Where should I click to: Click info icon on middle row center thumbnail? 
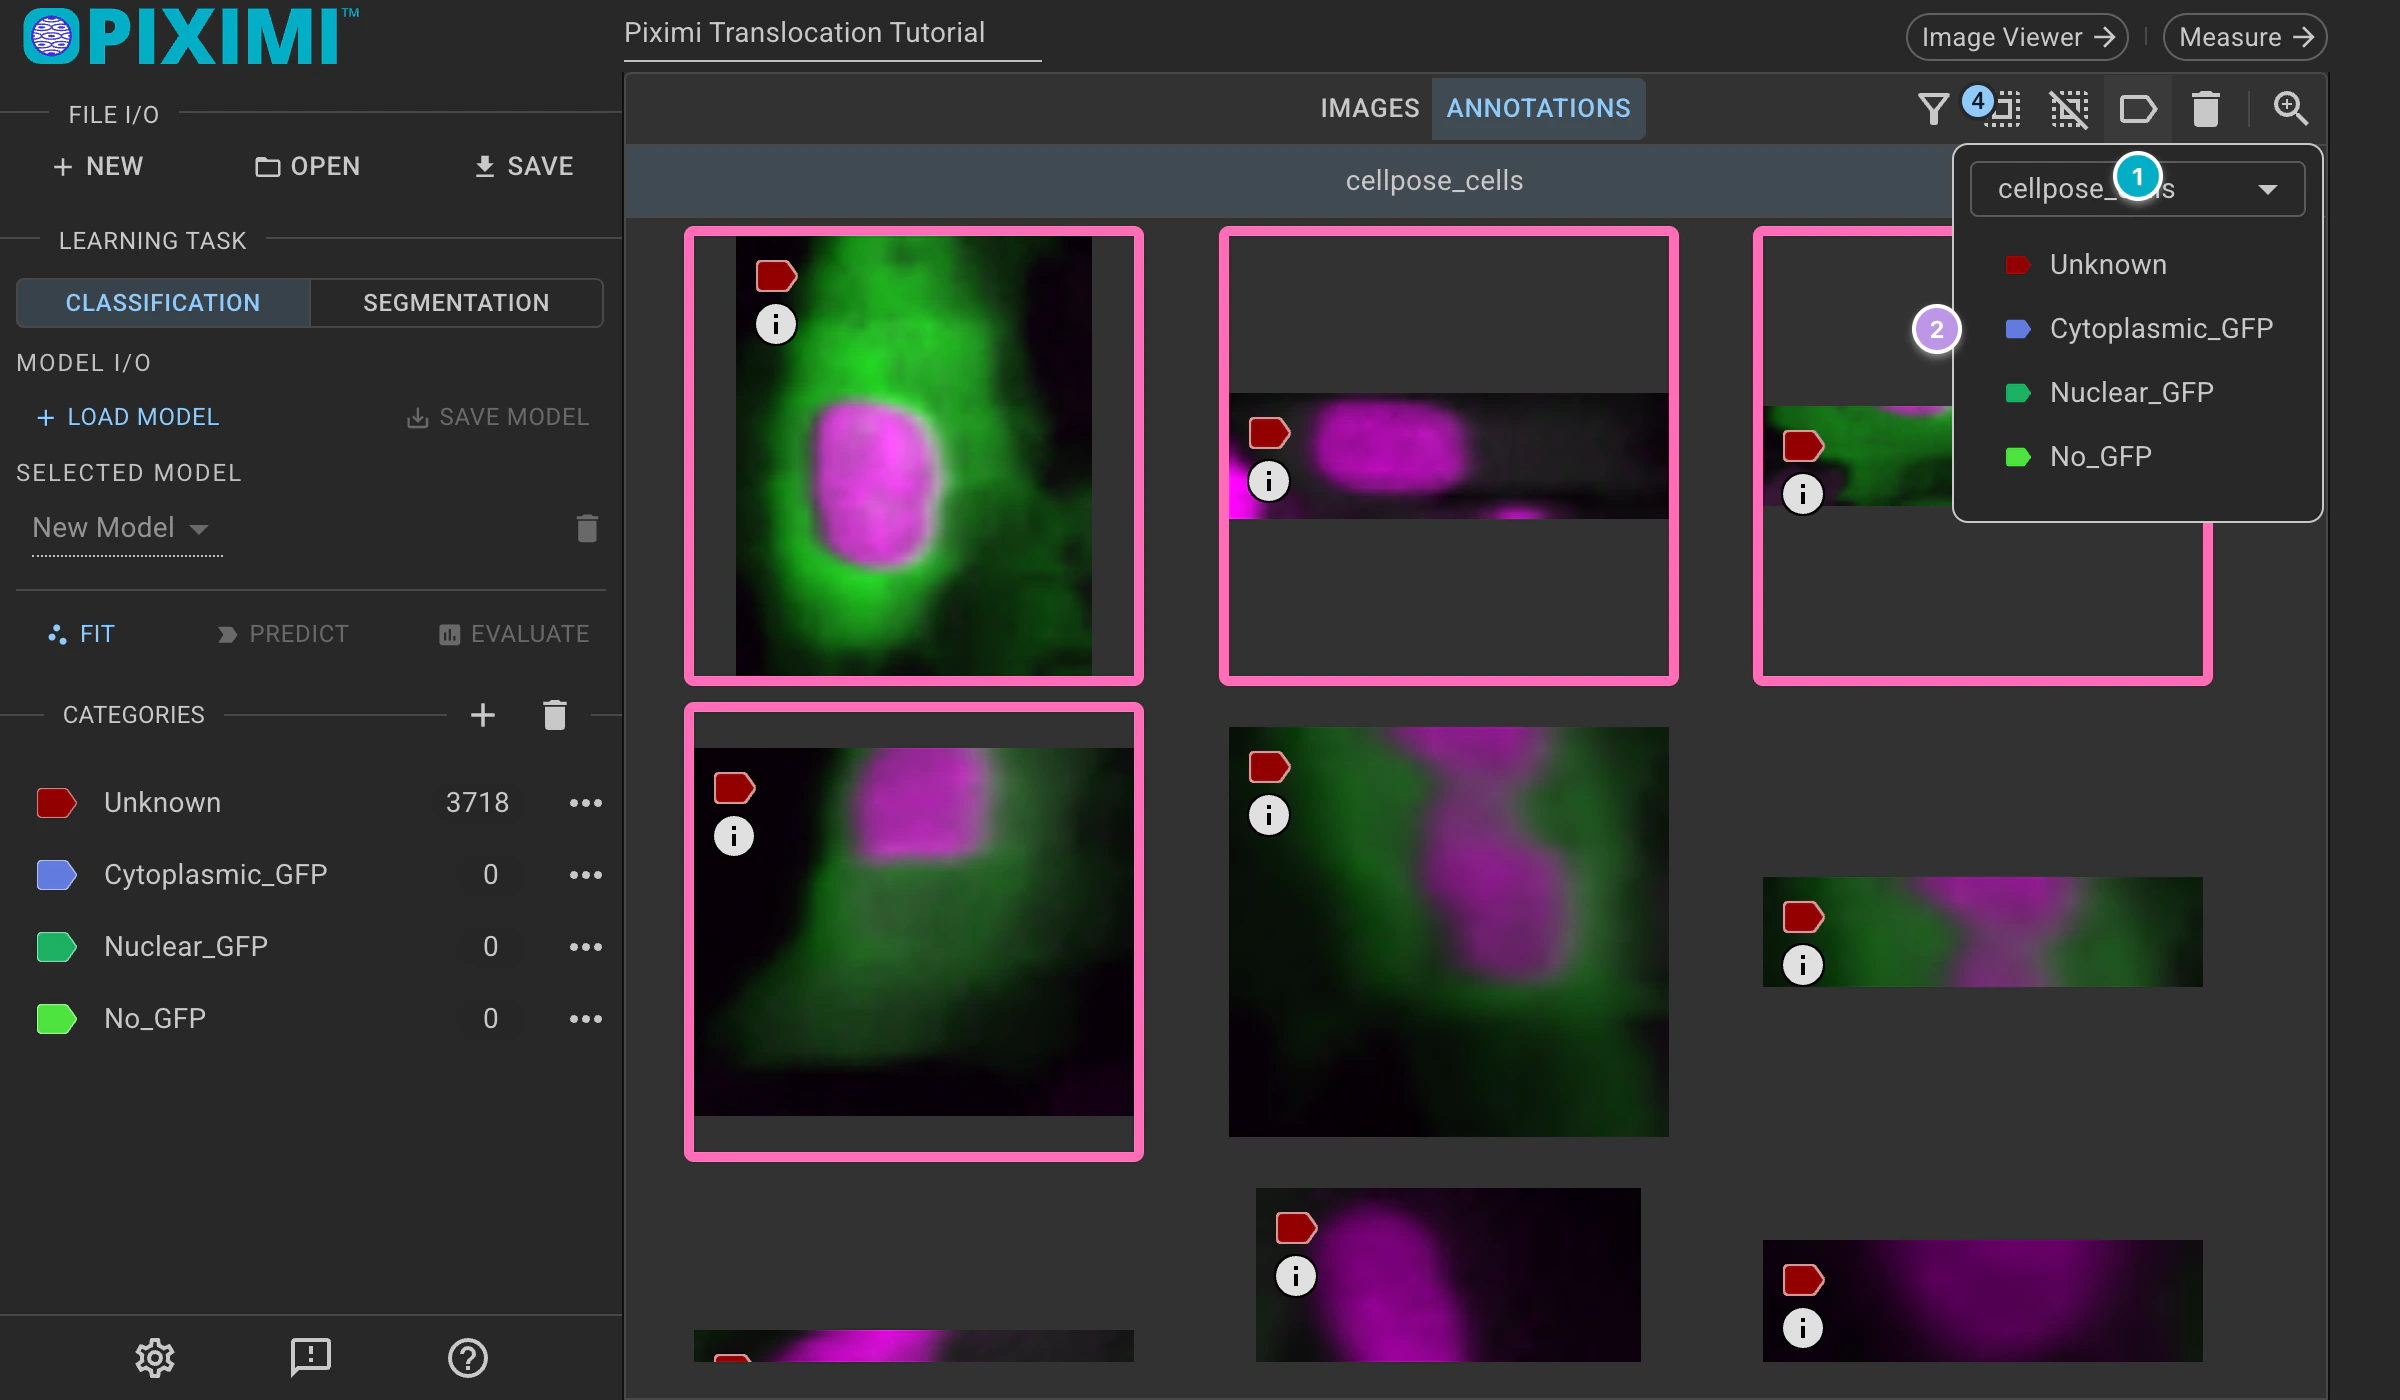[1269, 815]
